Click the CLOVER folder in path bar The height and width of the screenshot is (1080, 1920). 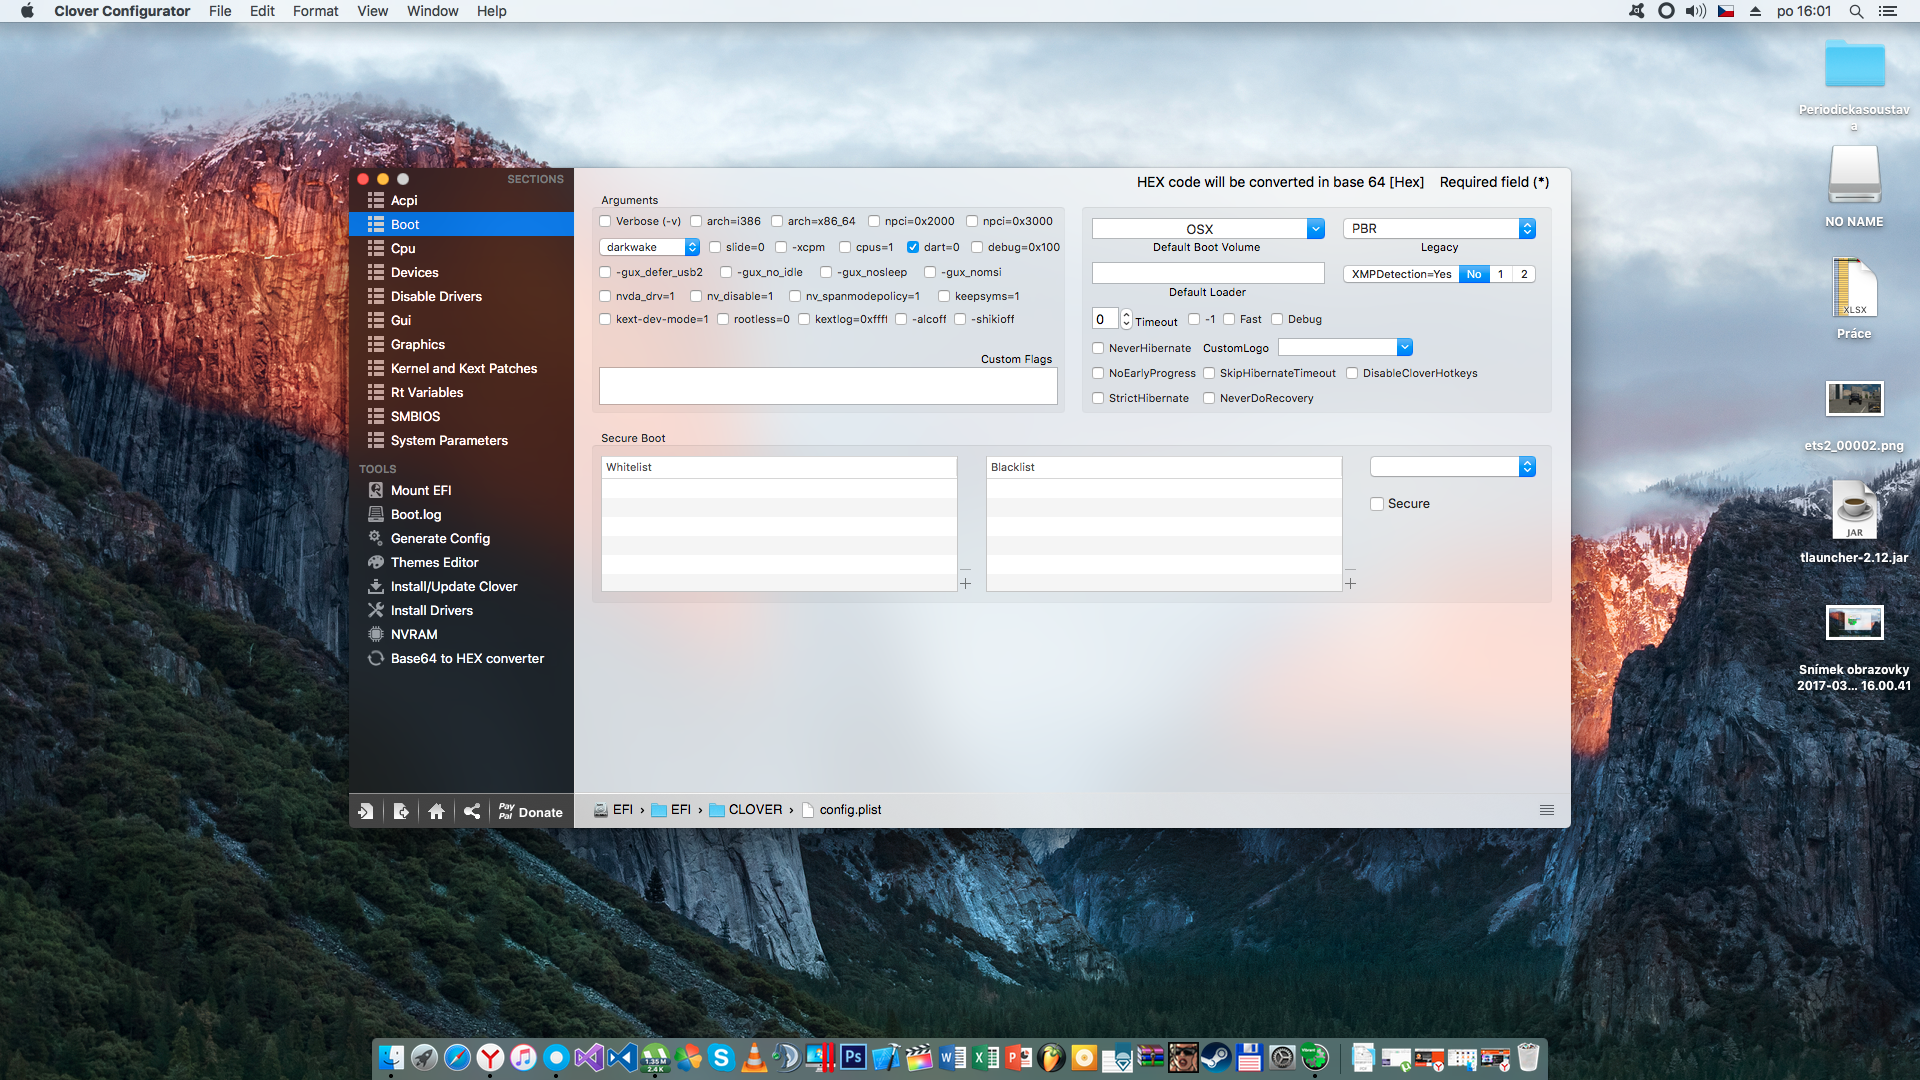(754, 810)
